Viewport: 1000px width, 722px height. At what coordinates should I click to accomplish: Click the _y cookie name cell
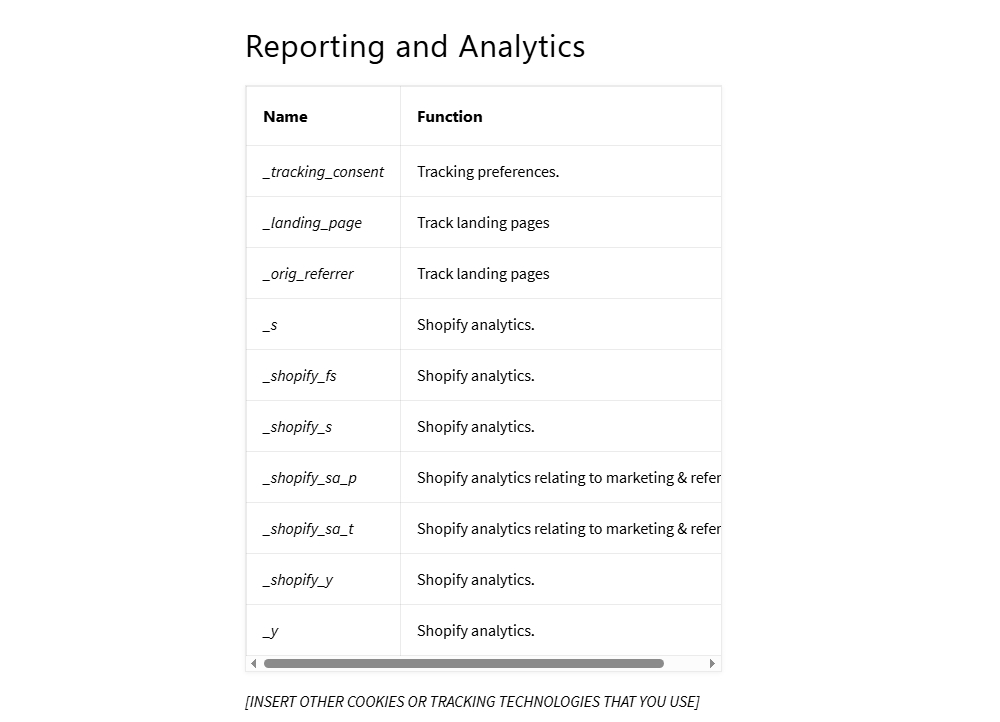point(271,631)
